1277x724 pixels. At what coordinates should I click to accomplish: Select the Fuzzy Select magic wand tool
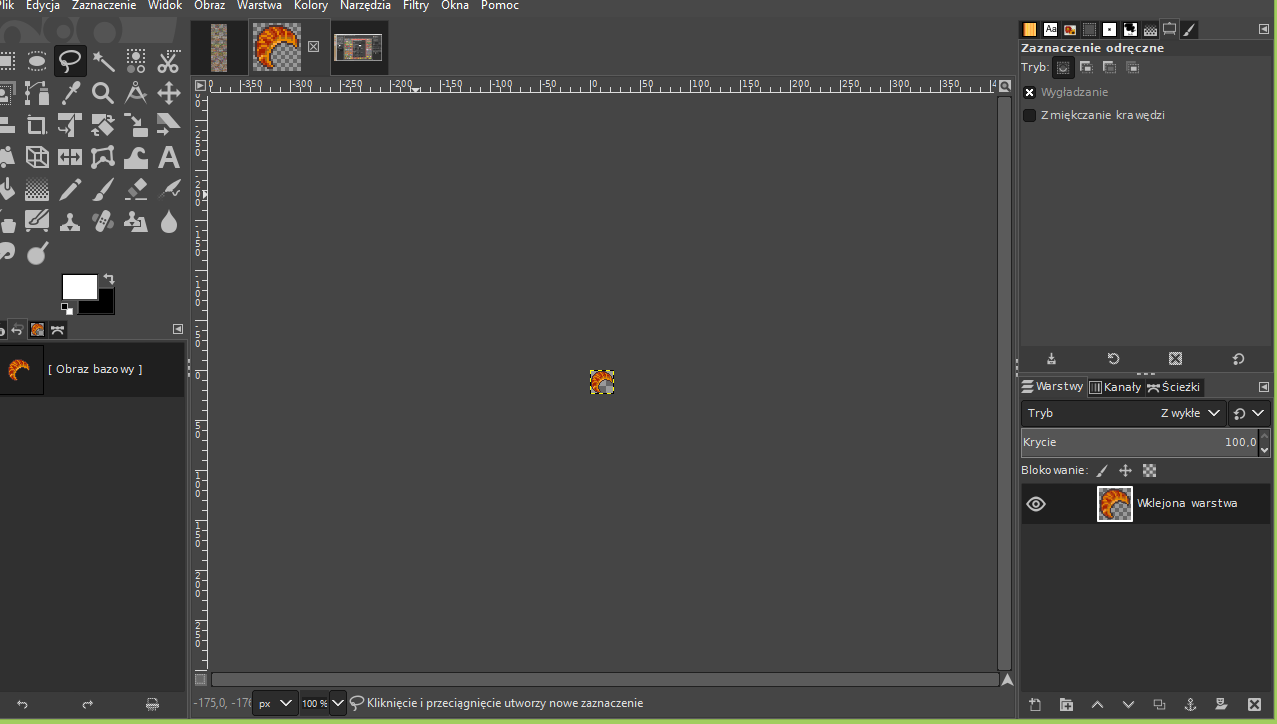103,62
